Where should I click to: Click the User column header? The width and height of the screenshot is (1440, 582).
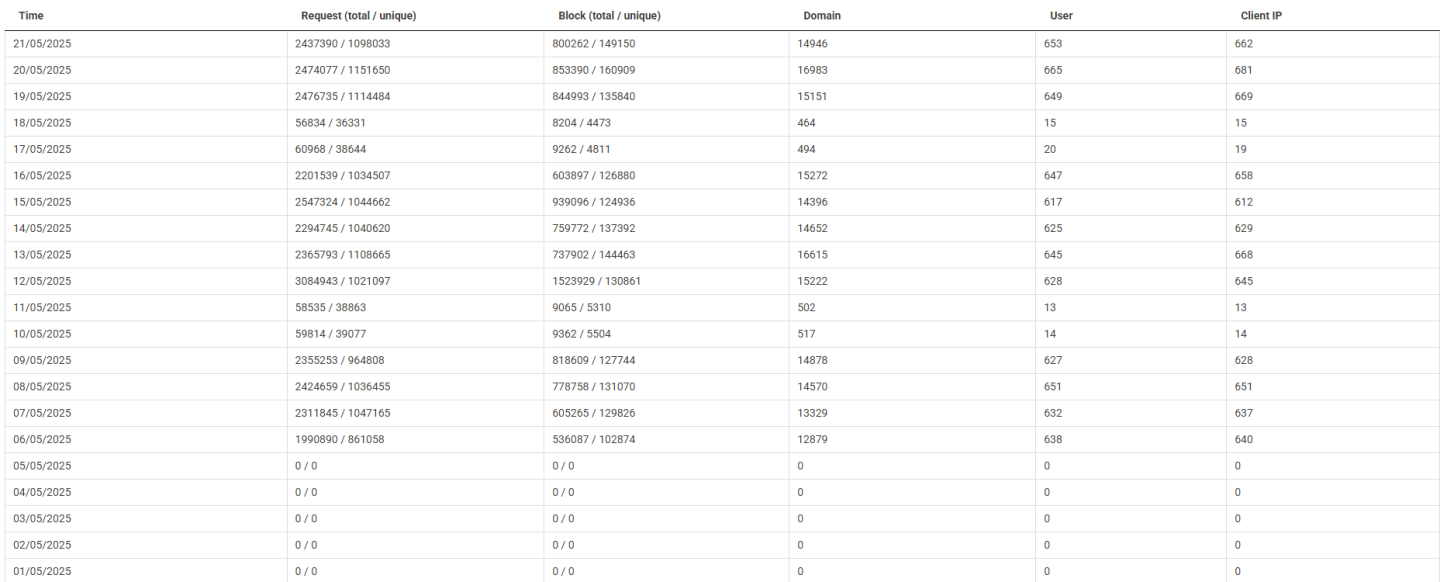click(x=1061, y=16)
